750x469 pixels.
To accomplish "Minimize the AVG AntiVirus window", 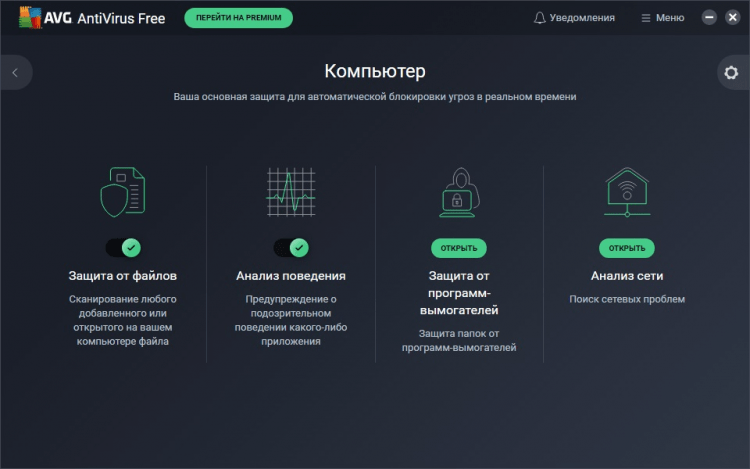I will (x=709, y=18).
